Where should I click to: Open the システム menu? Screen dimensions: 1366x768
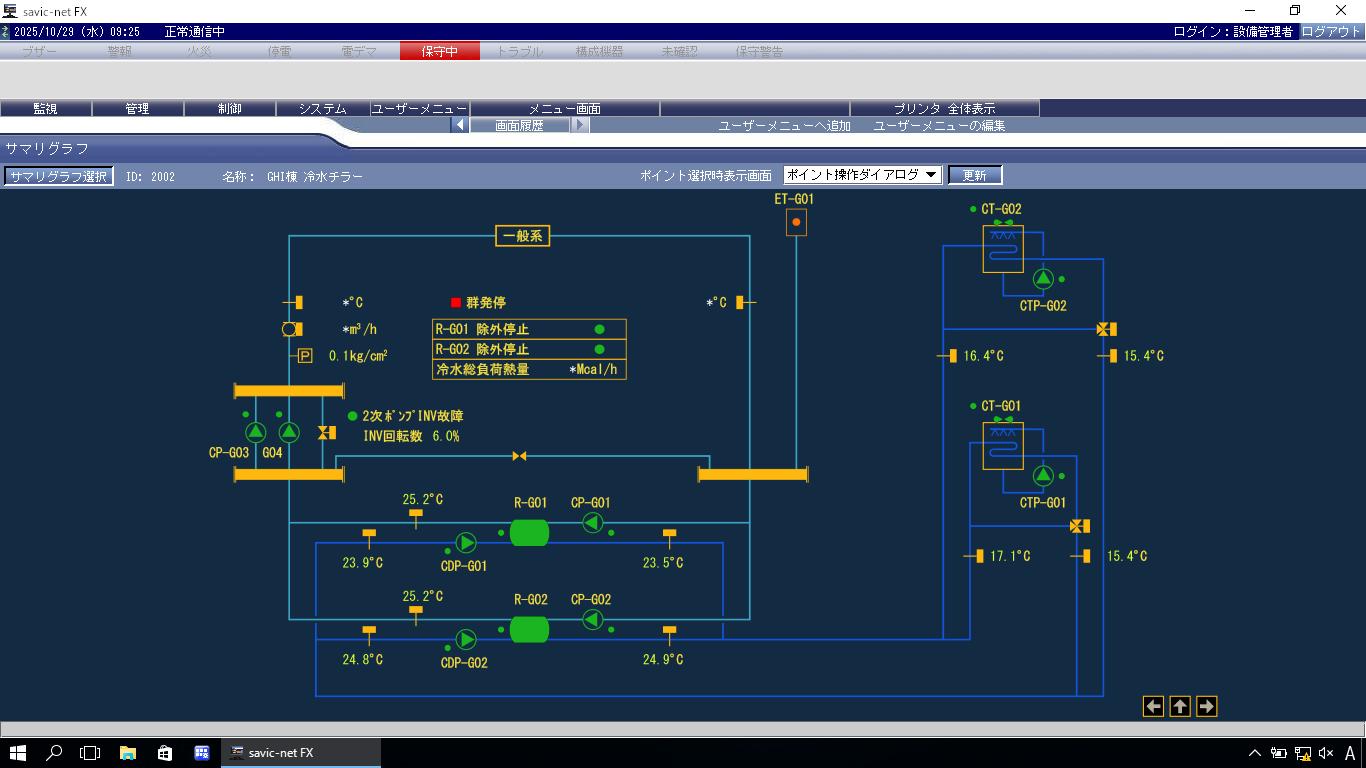(x=322, y=108)
